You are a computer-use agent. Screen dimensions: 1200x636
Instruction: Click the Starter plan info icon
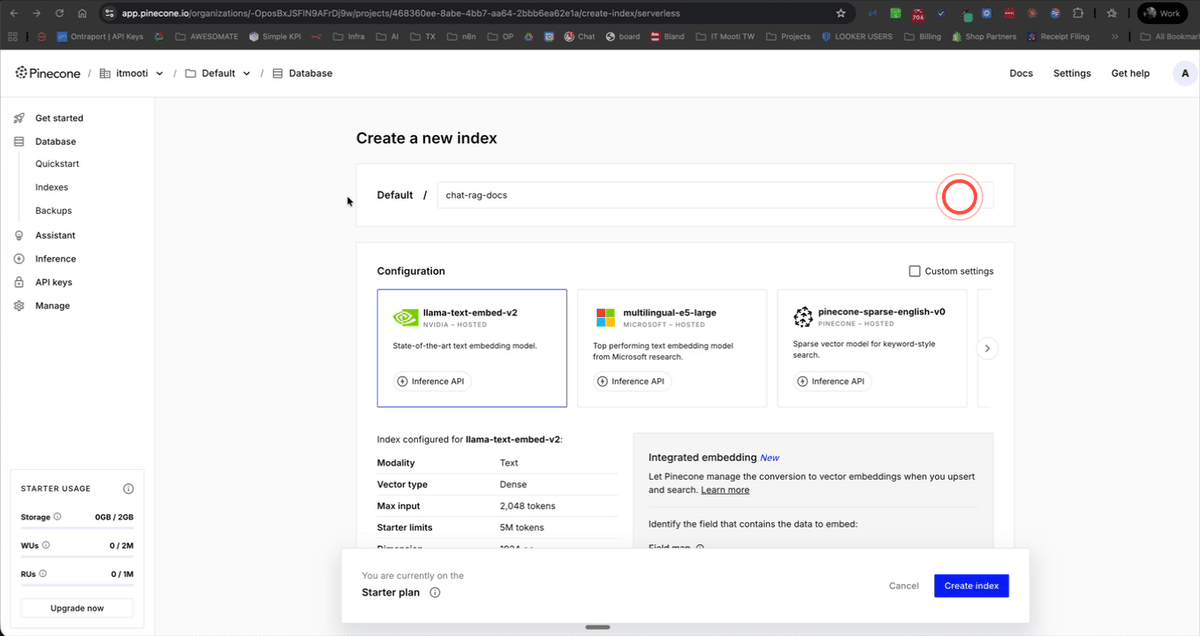tap(434, 592)
